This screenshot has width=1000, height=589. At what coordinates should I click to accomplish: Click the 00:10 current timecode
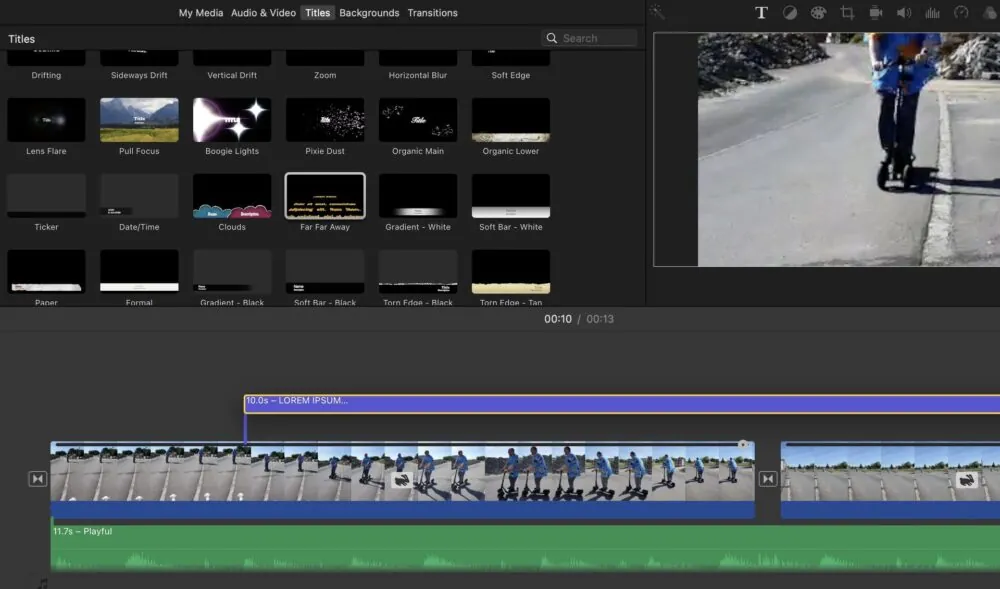tap(558, 319)
